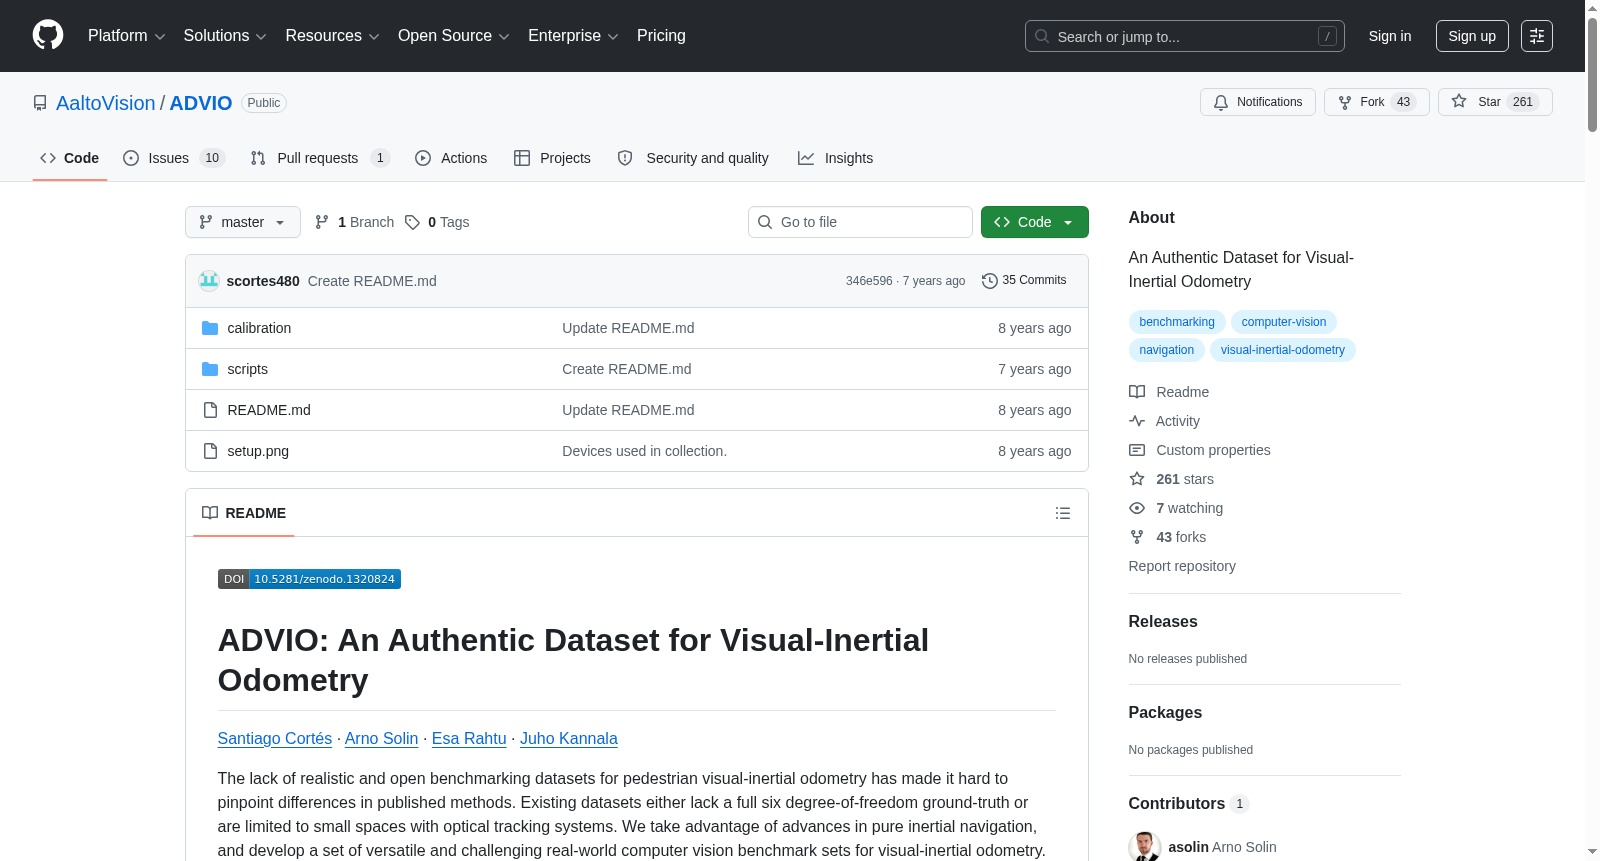Open the Pricing page

click(661, 36)
